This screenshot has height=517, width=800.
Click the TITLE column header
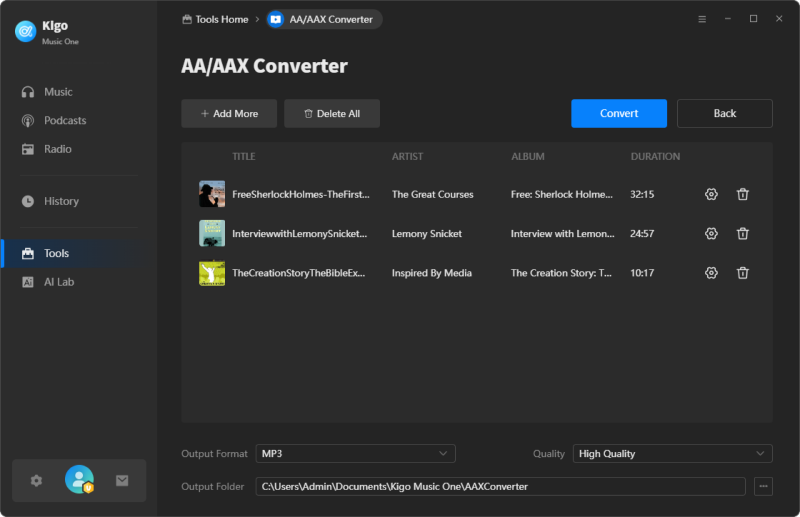click(244, 157)
